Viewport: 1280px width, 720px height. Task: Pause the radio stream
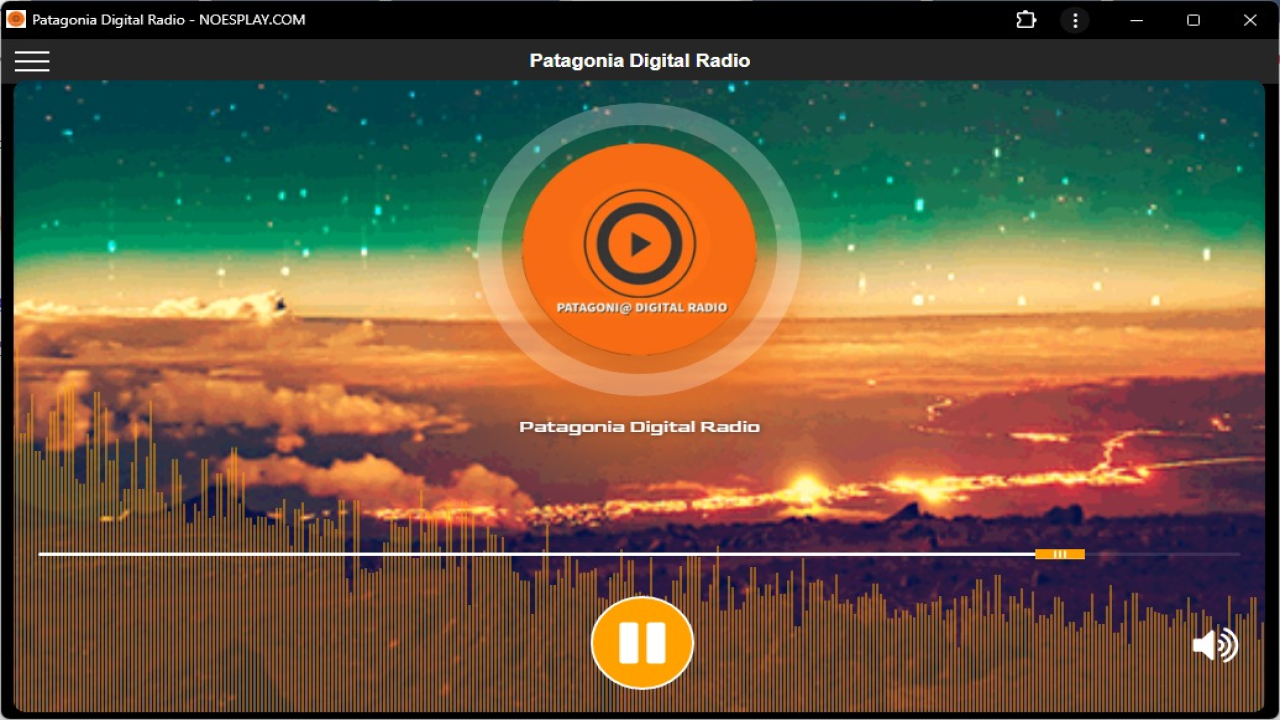point(642,643)
